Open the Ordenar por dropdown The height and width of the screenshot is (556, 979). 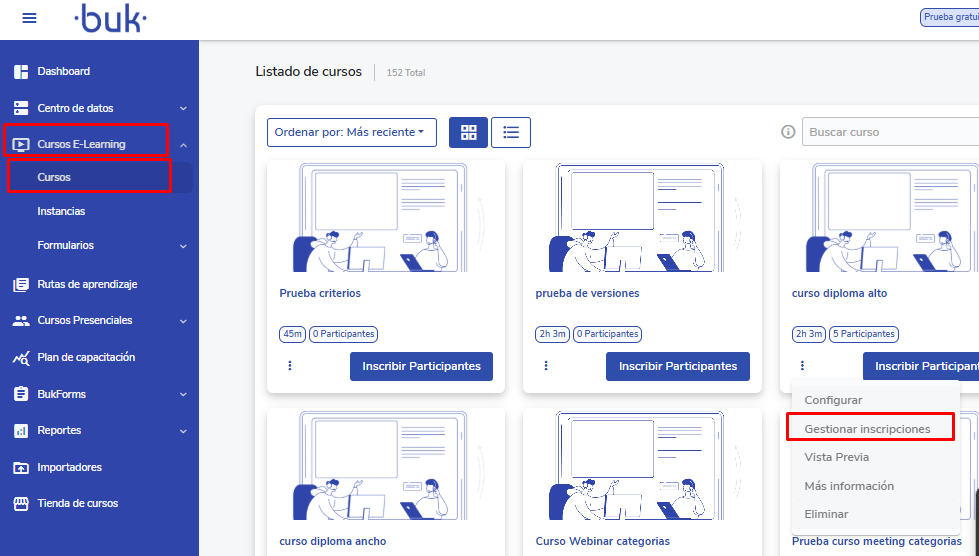(x=352, y=132)
